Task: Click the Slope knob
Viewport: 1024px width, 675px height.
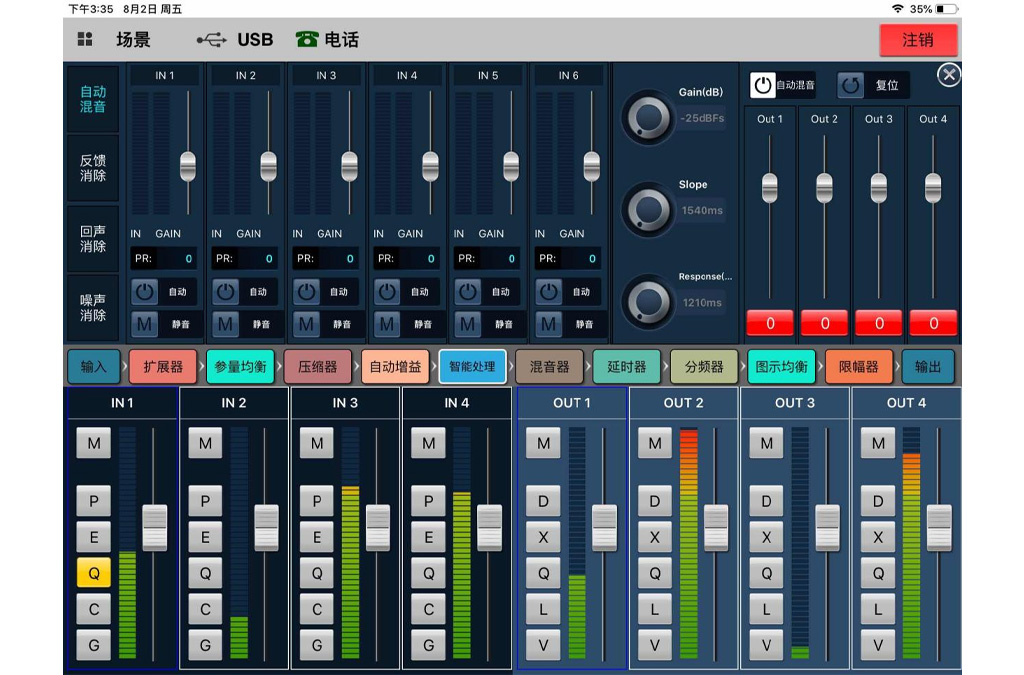Action: coord(648,210)
